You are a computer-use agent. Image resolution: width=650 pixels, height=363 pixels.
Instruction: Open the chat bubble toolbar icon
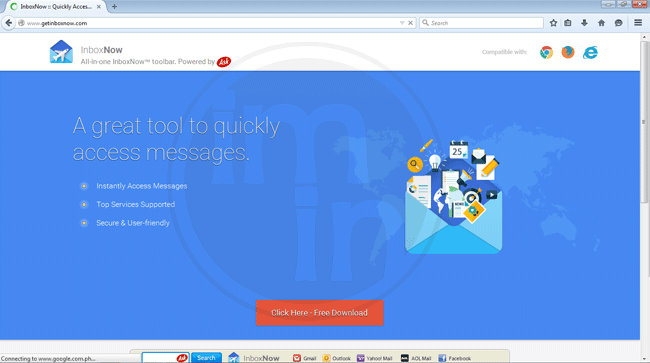click(x=618, y=23)
